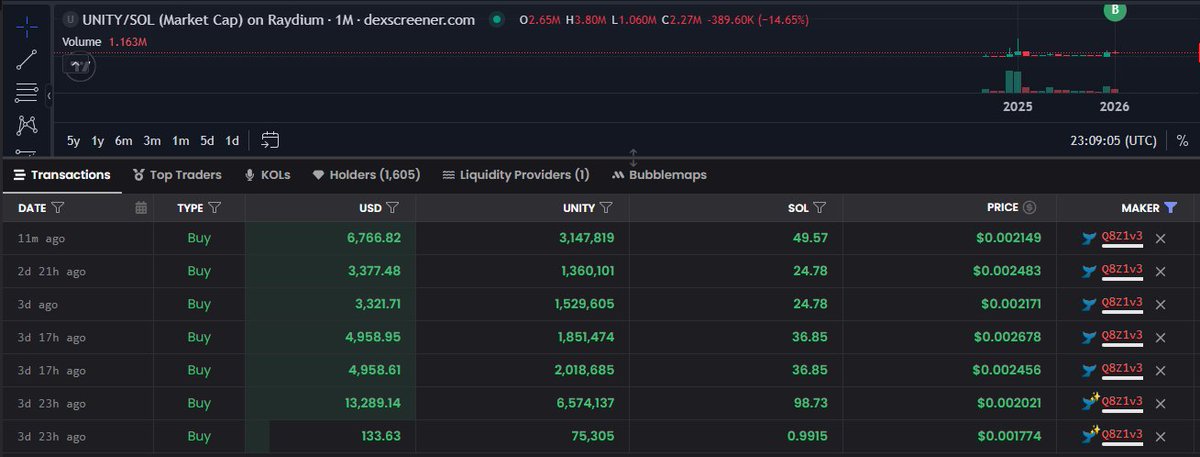The image size is (1200, 457).
Task: Click the sparkle whale icon in the 13,289.14 row
Action: click(1090, 402)
